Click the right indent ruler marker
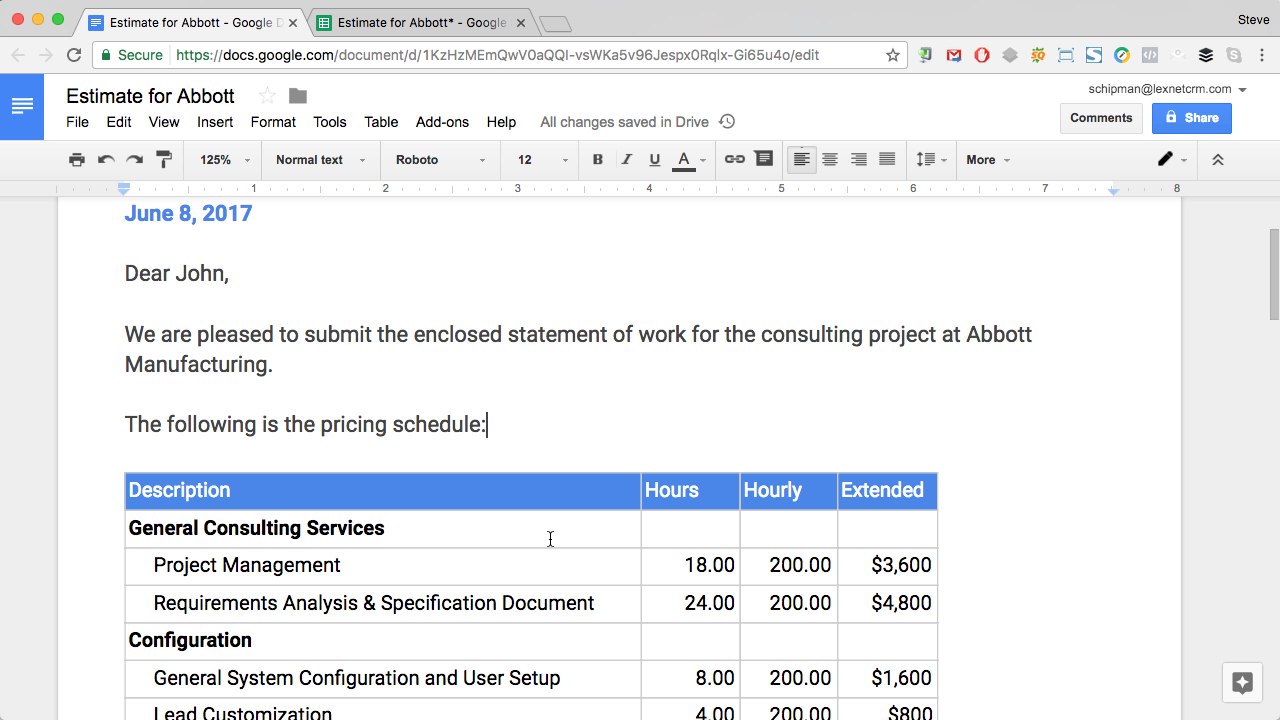 pyautogui.click(x=1114, y=190)
